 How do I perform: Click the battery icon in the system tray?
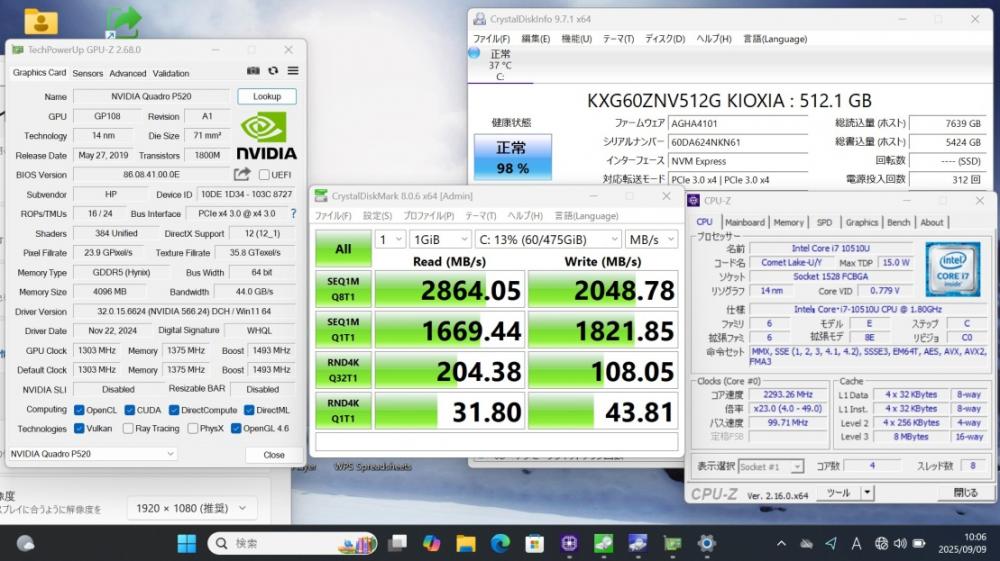(x=919, y=543)
